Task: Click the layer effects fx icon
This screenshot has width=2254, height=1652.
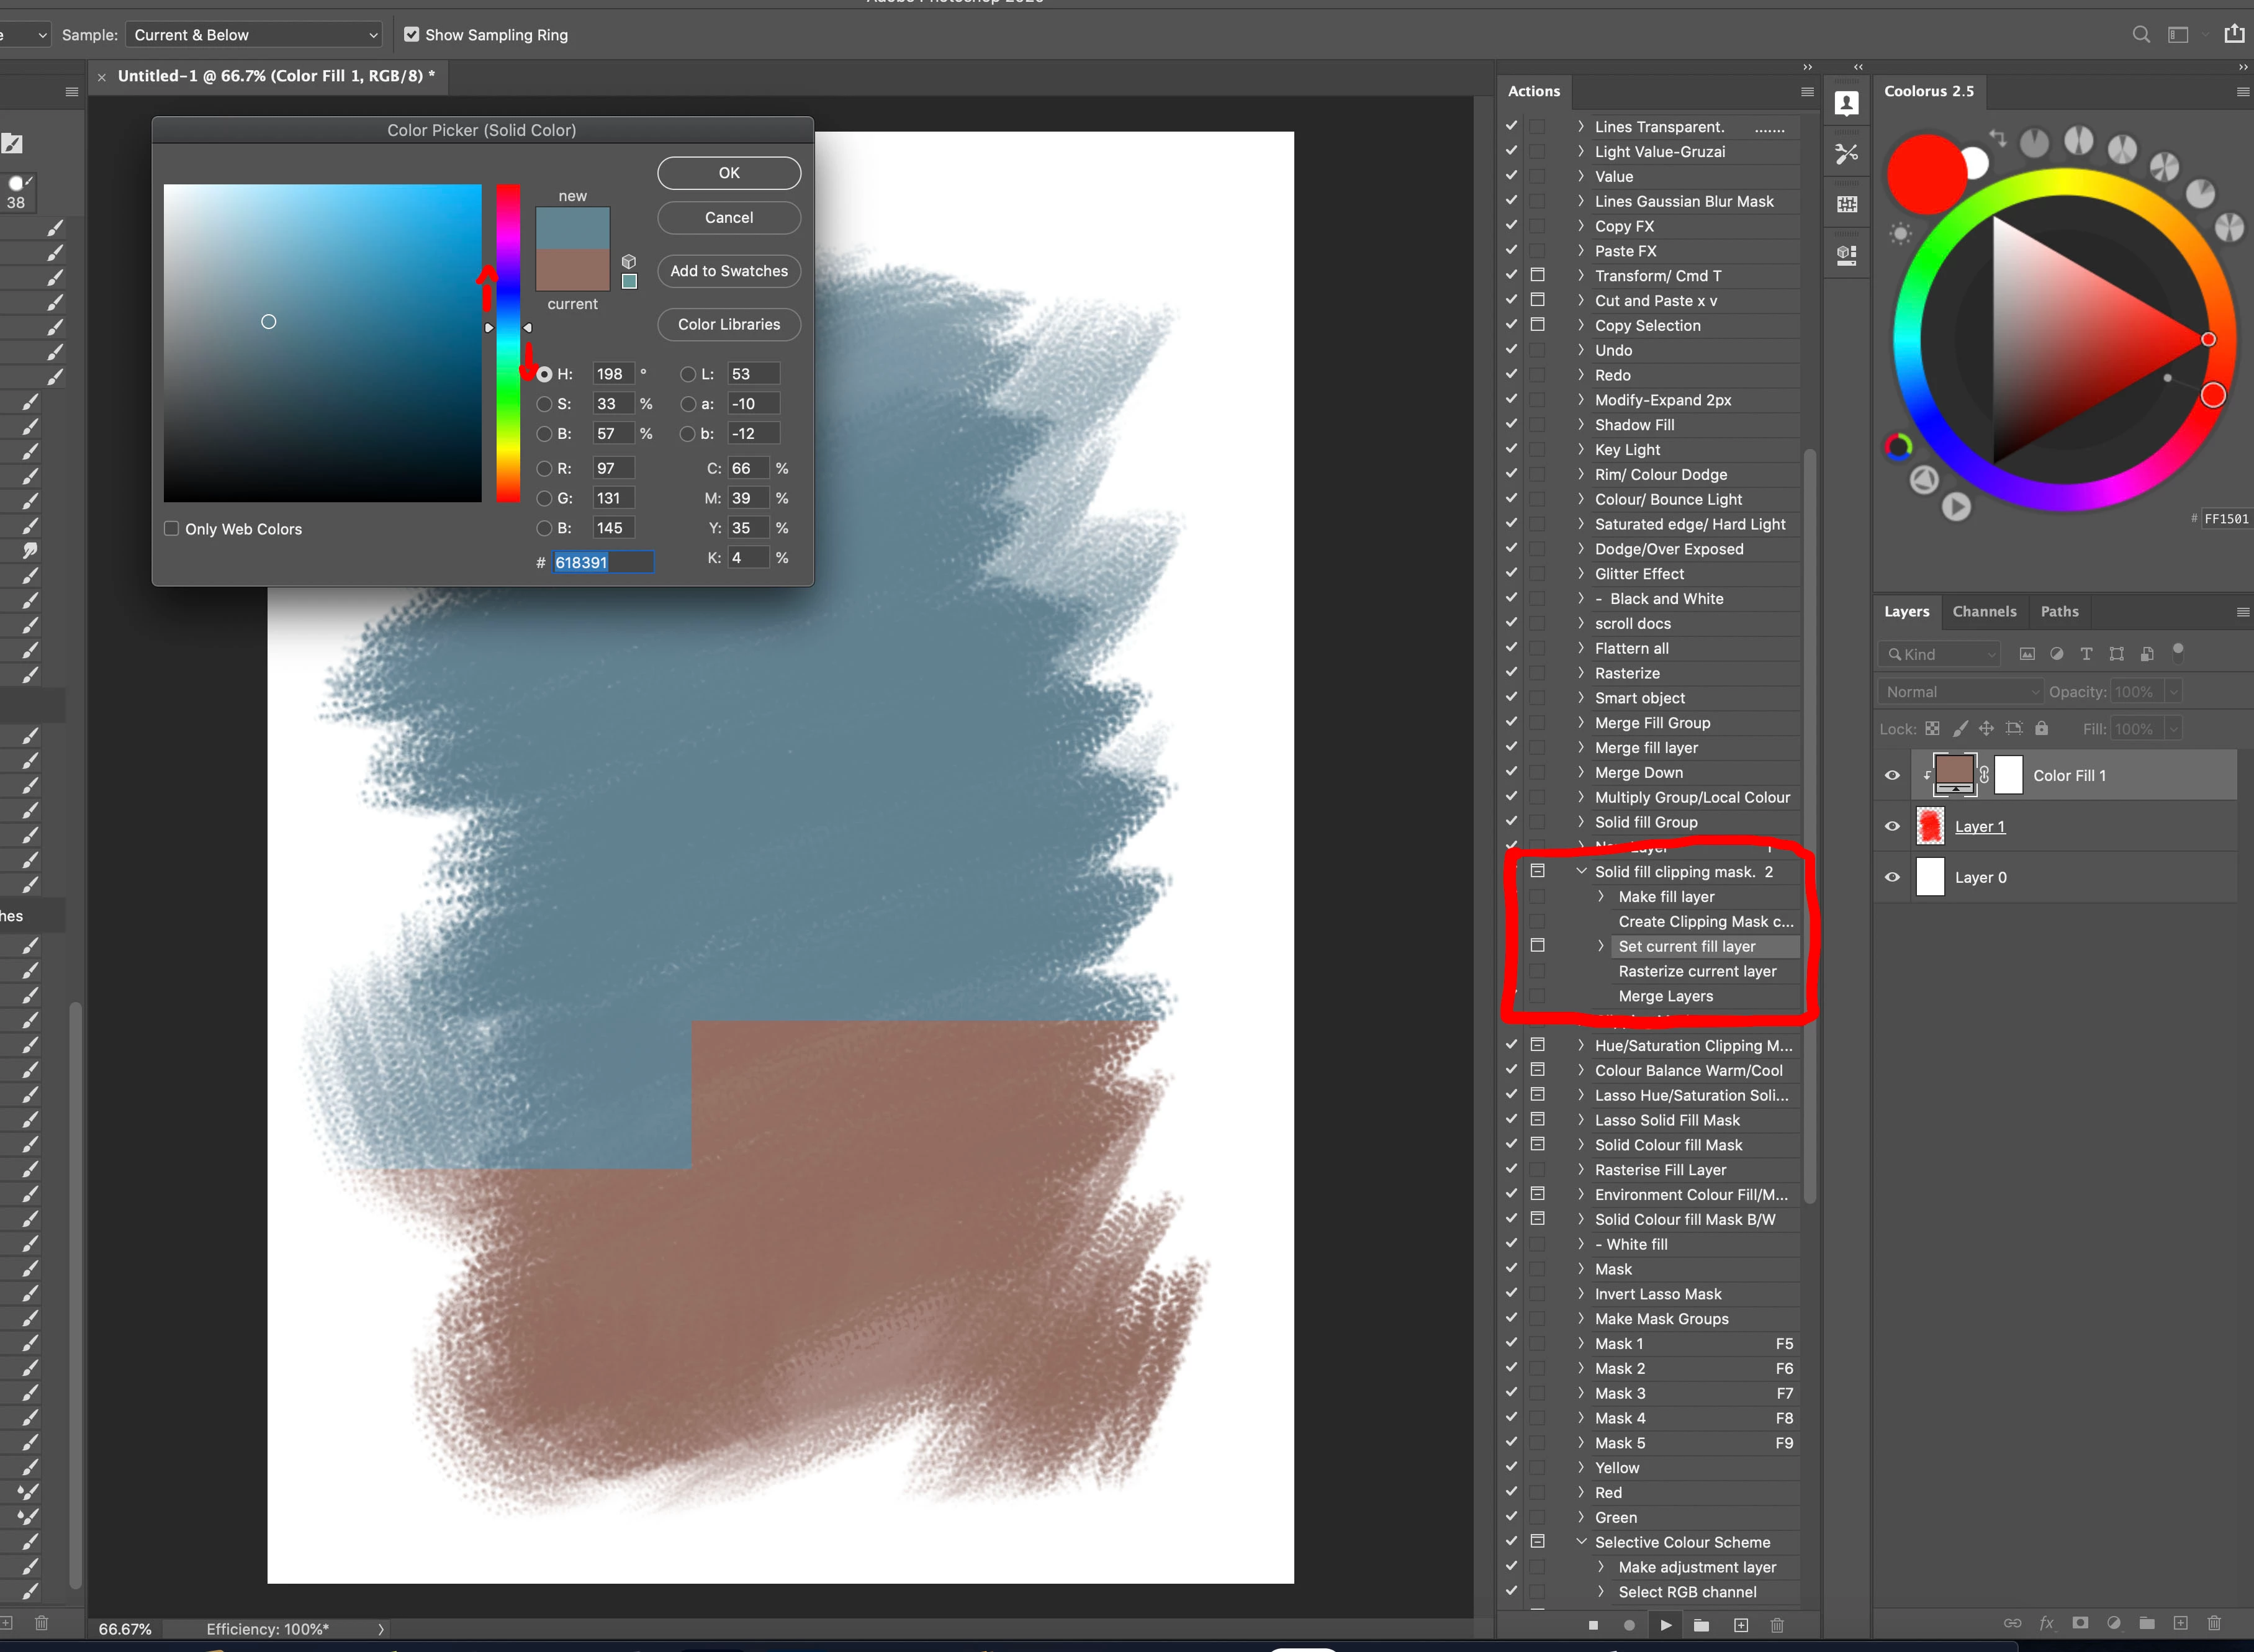Action: click(x=2046, y=1623)
